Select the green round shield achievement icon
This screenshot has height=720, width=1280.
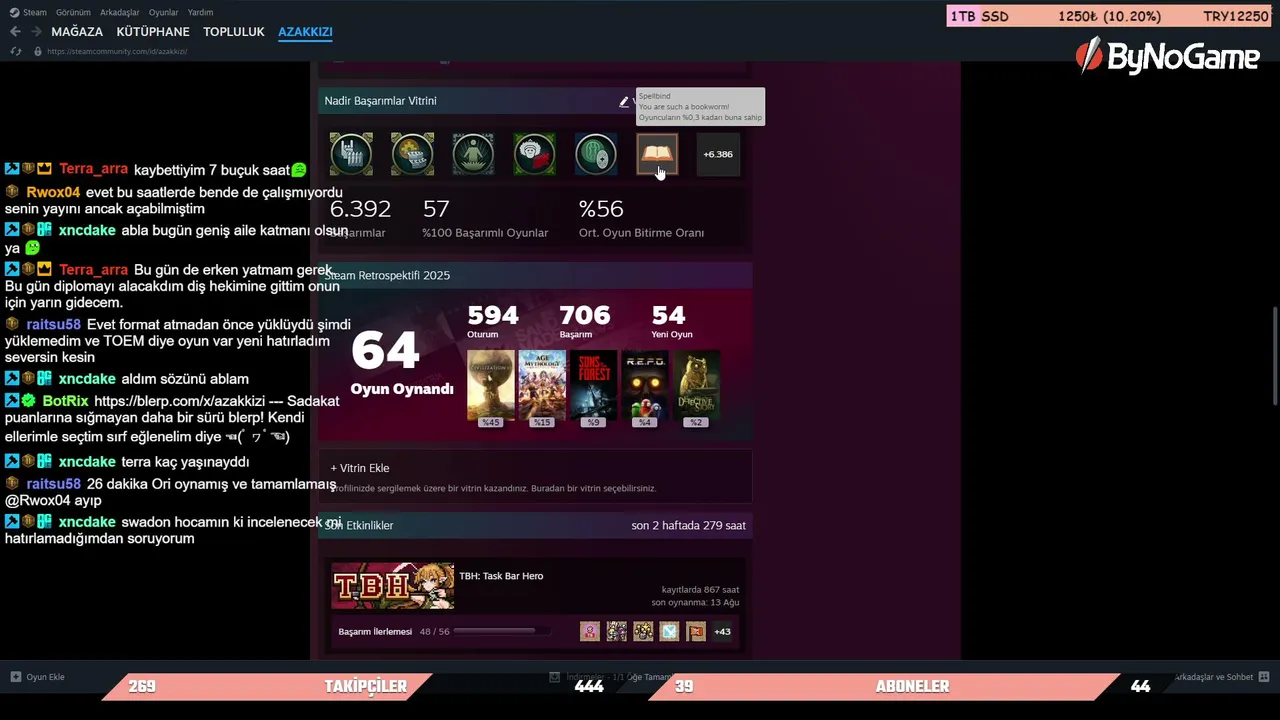point(596,154)
